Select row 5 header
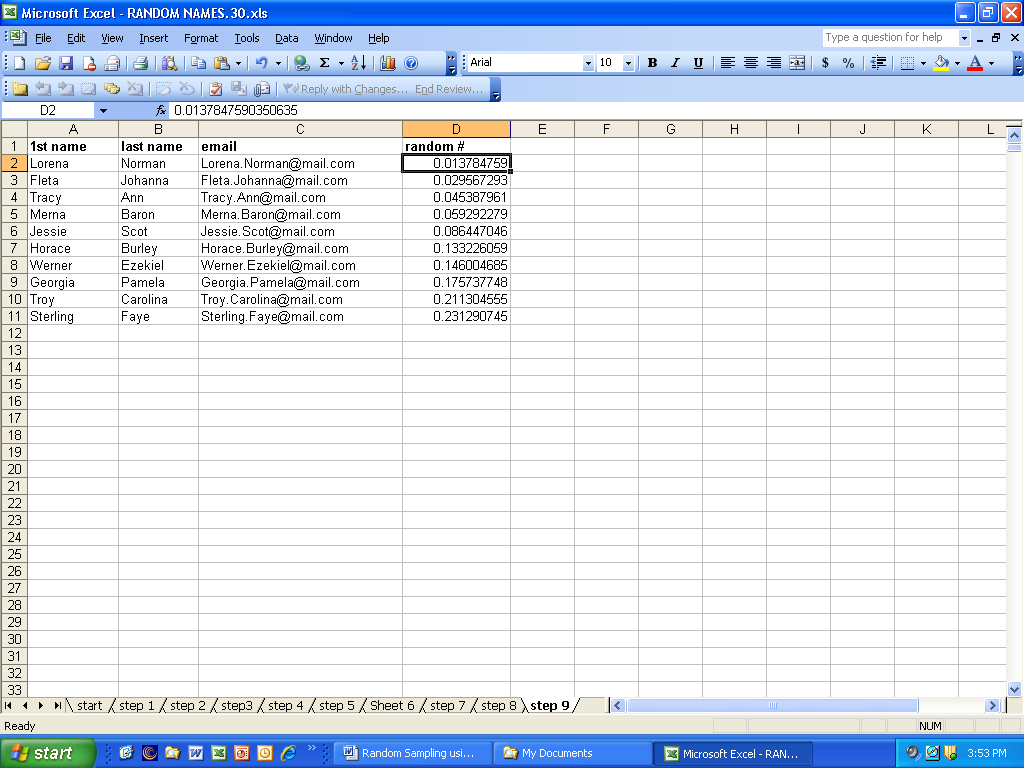Viewport: 1024px width, 768px height. click(14, 214)
